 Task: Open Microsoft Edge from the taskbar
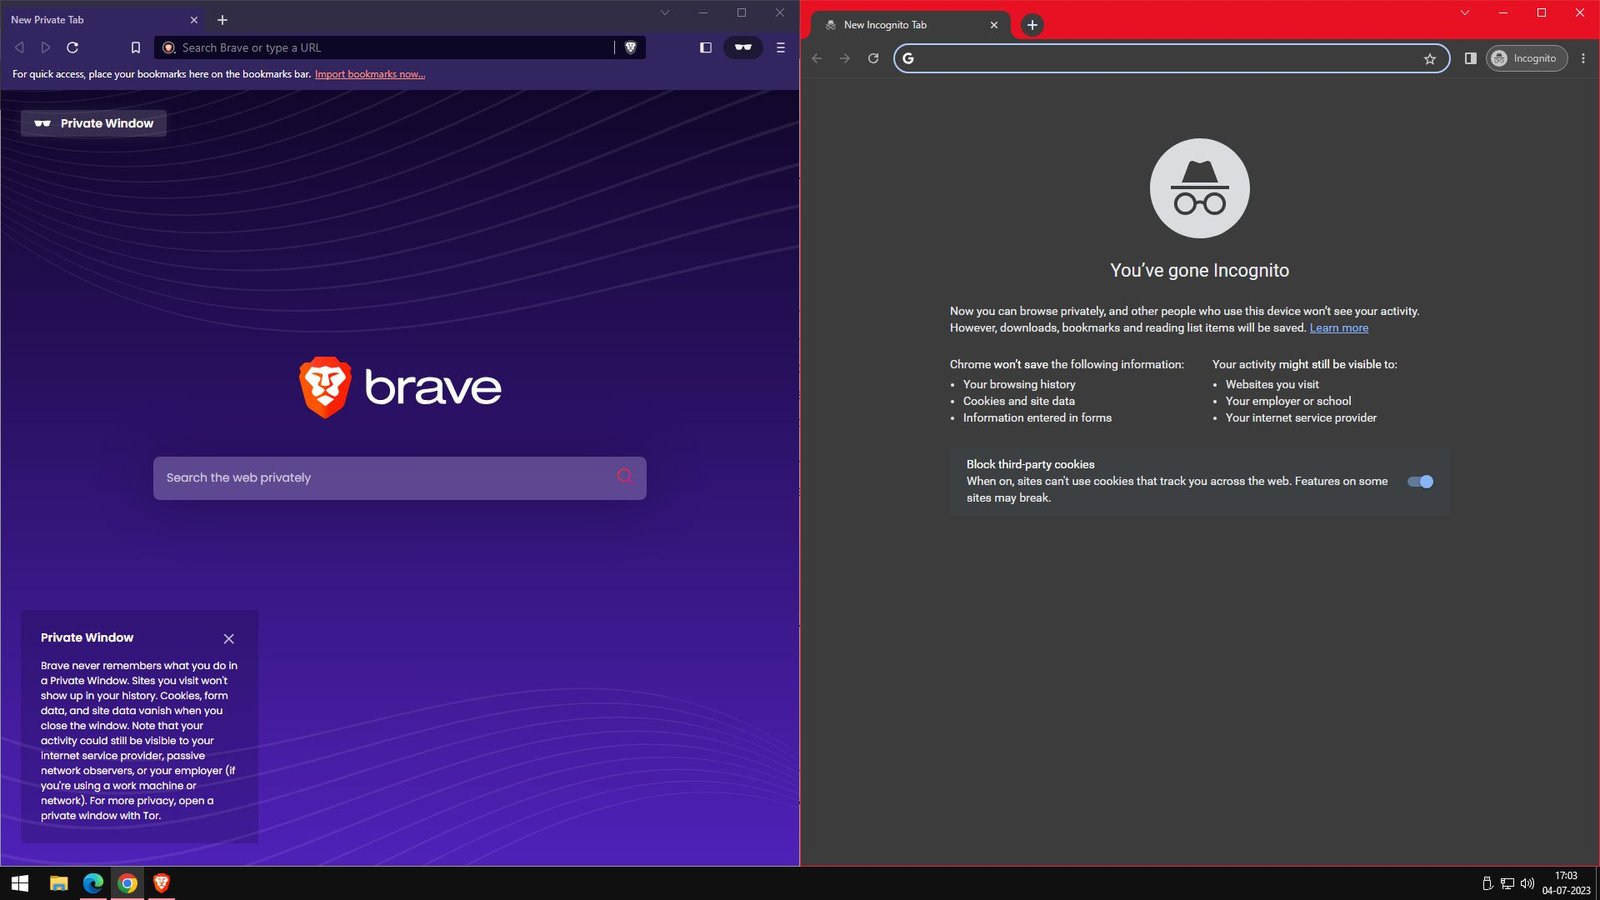93,883
